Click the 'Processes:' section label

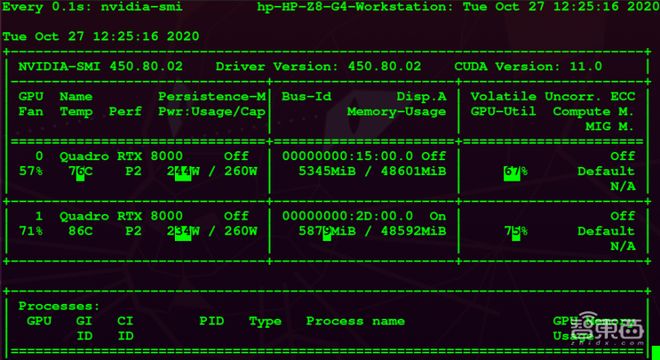(x=59, y=306)
